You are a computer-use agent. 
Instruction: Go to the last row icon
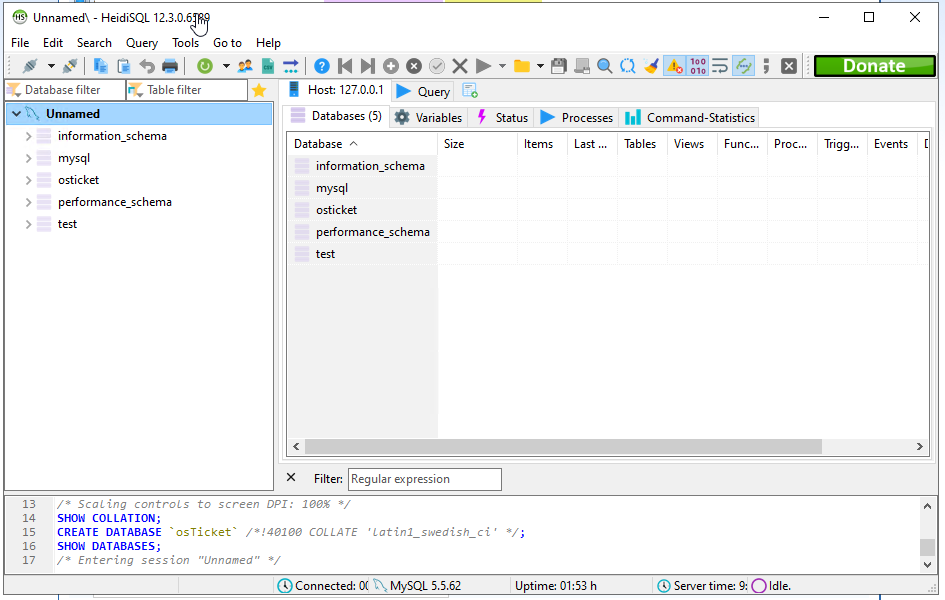368,66
